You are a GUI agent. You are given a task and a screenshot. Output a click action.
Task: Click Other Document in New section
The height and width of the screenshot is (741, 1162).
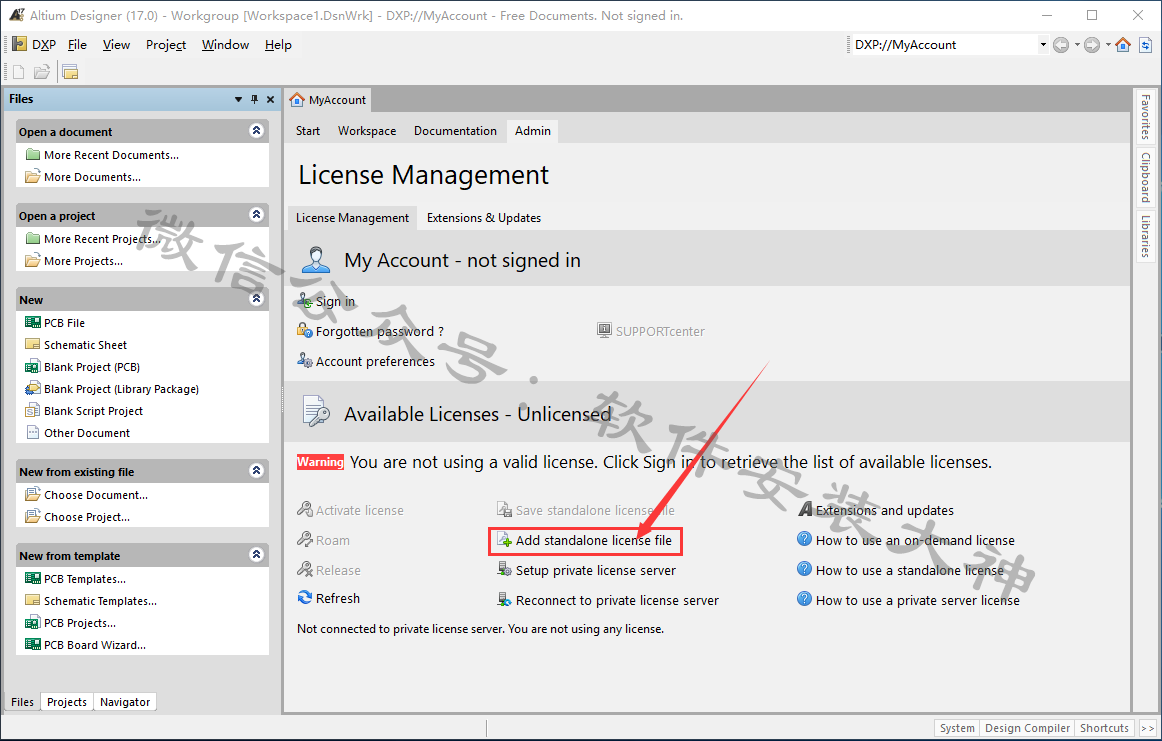(x=87, y=433)
